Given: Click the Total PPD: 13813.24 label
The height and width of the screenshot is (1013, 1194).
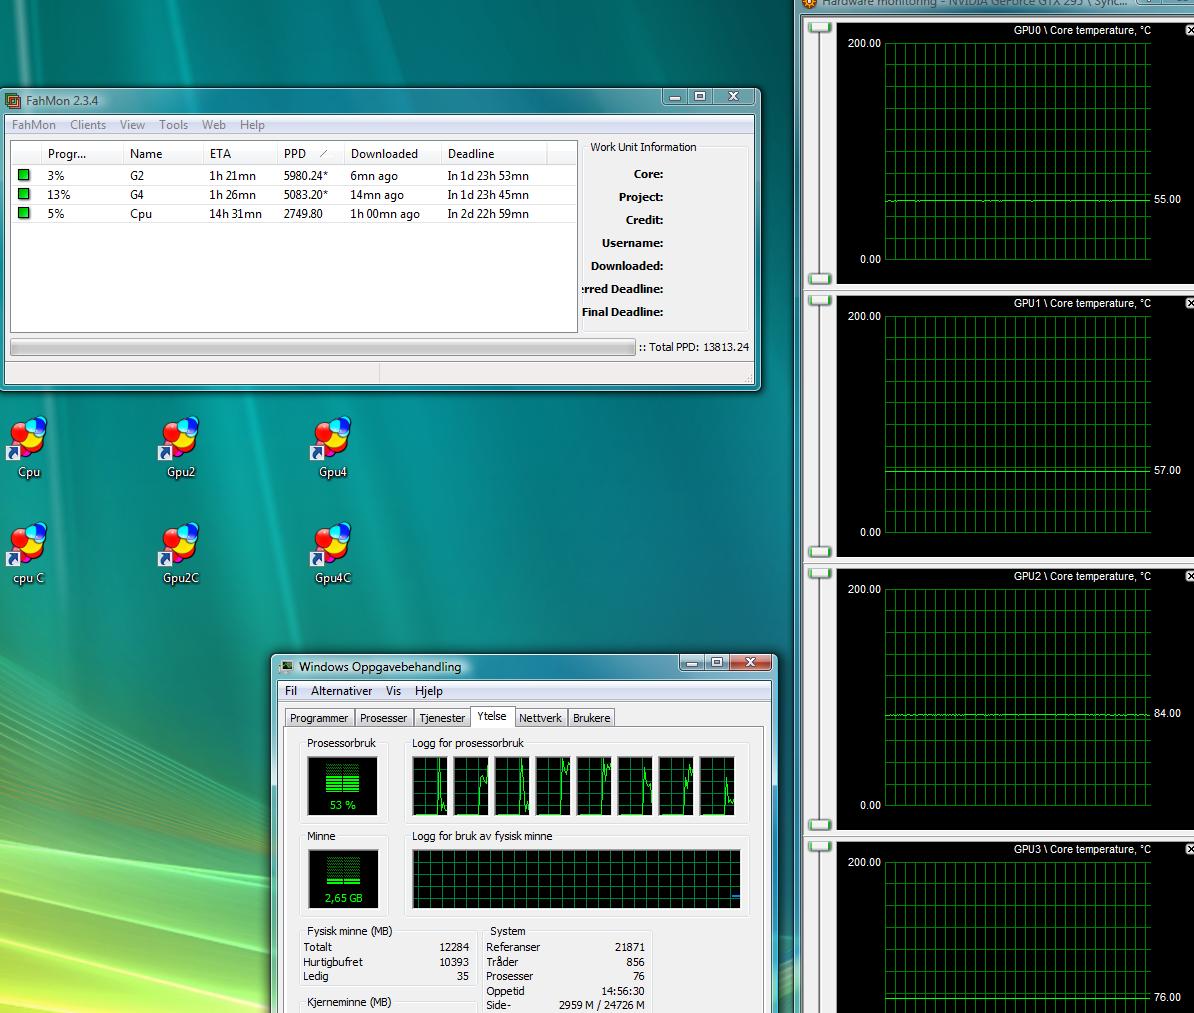Looking at the screenshot, I should 698,347.
